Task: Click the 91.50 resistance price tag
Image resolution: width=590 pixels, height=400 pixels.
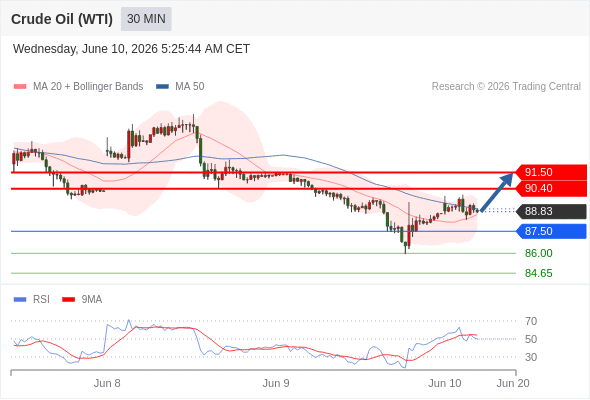Action: coord(551,172)
